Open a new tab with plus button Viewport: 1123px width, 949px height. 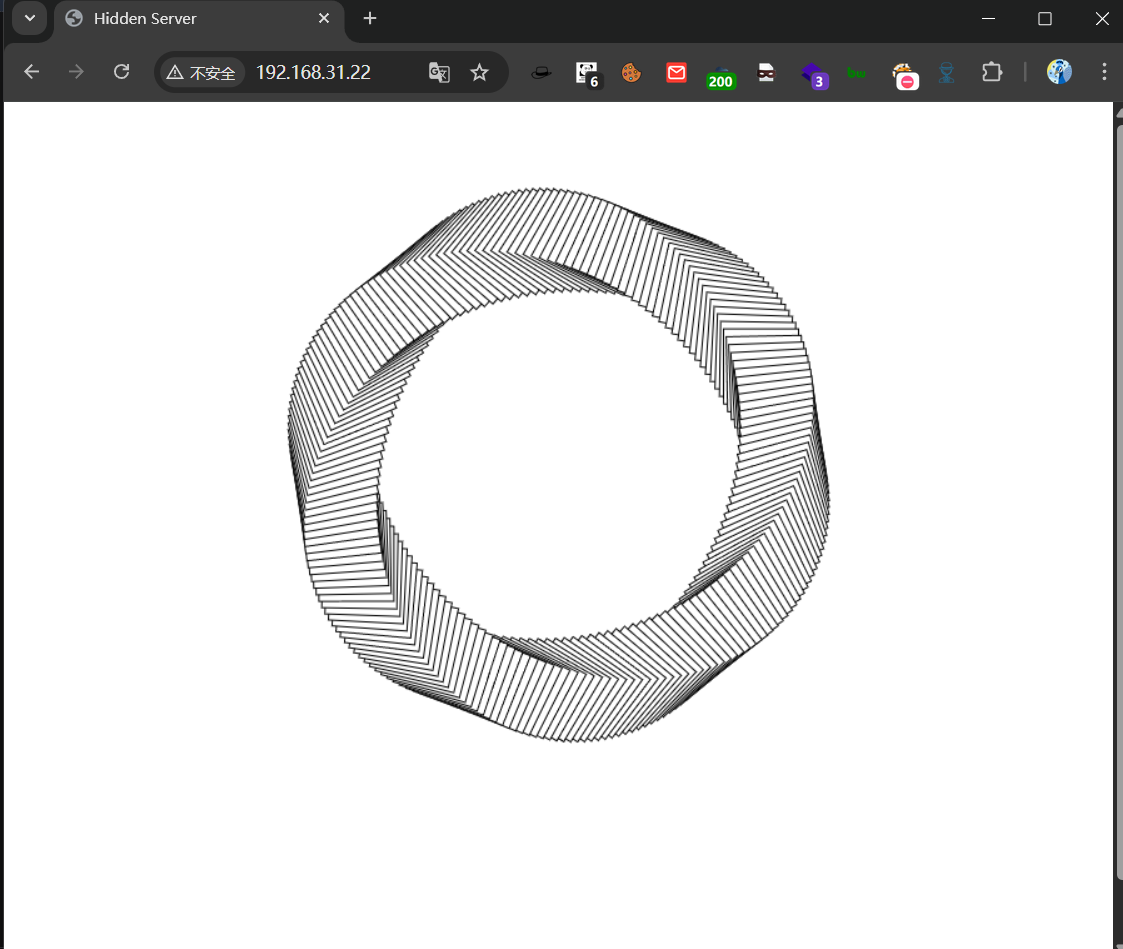point(370,19)
